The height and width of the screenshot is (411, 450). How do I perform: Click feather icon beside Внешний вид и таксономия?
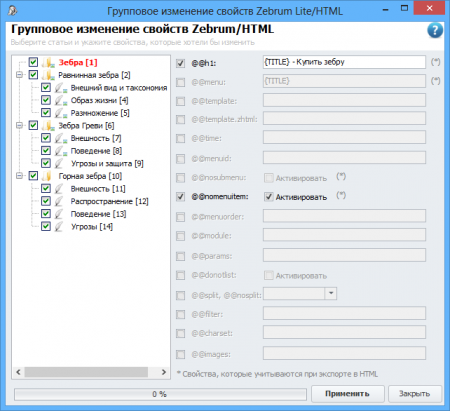click(61, 88)
